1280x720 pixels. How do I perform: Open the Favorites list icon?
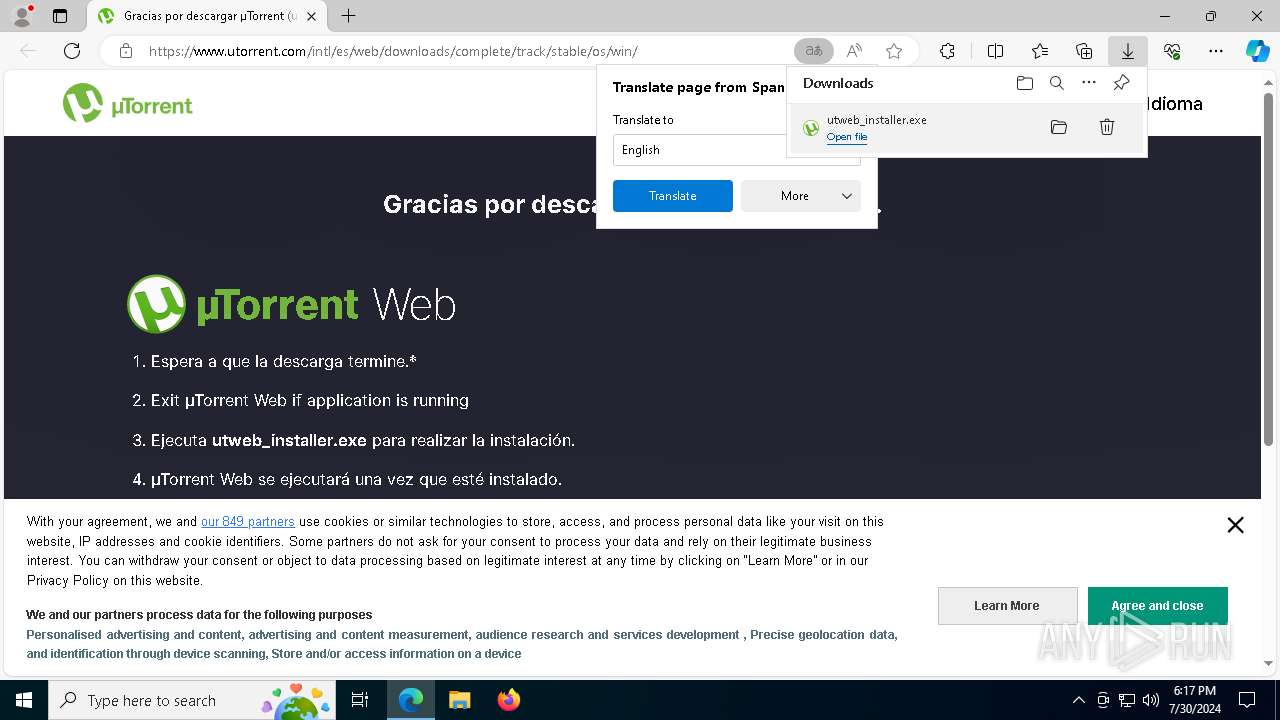click(1040, 51)
